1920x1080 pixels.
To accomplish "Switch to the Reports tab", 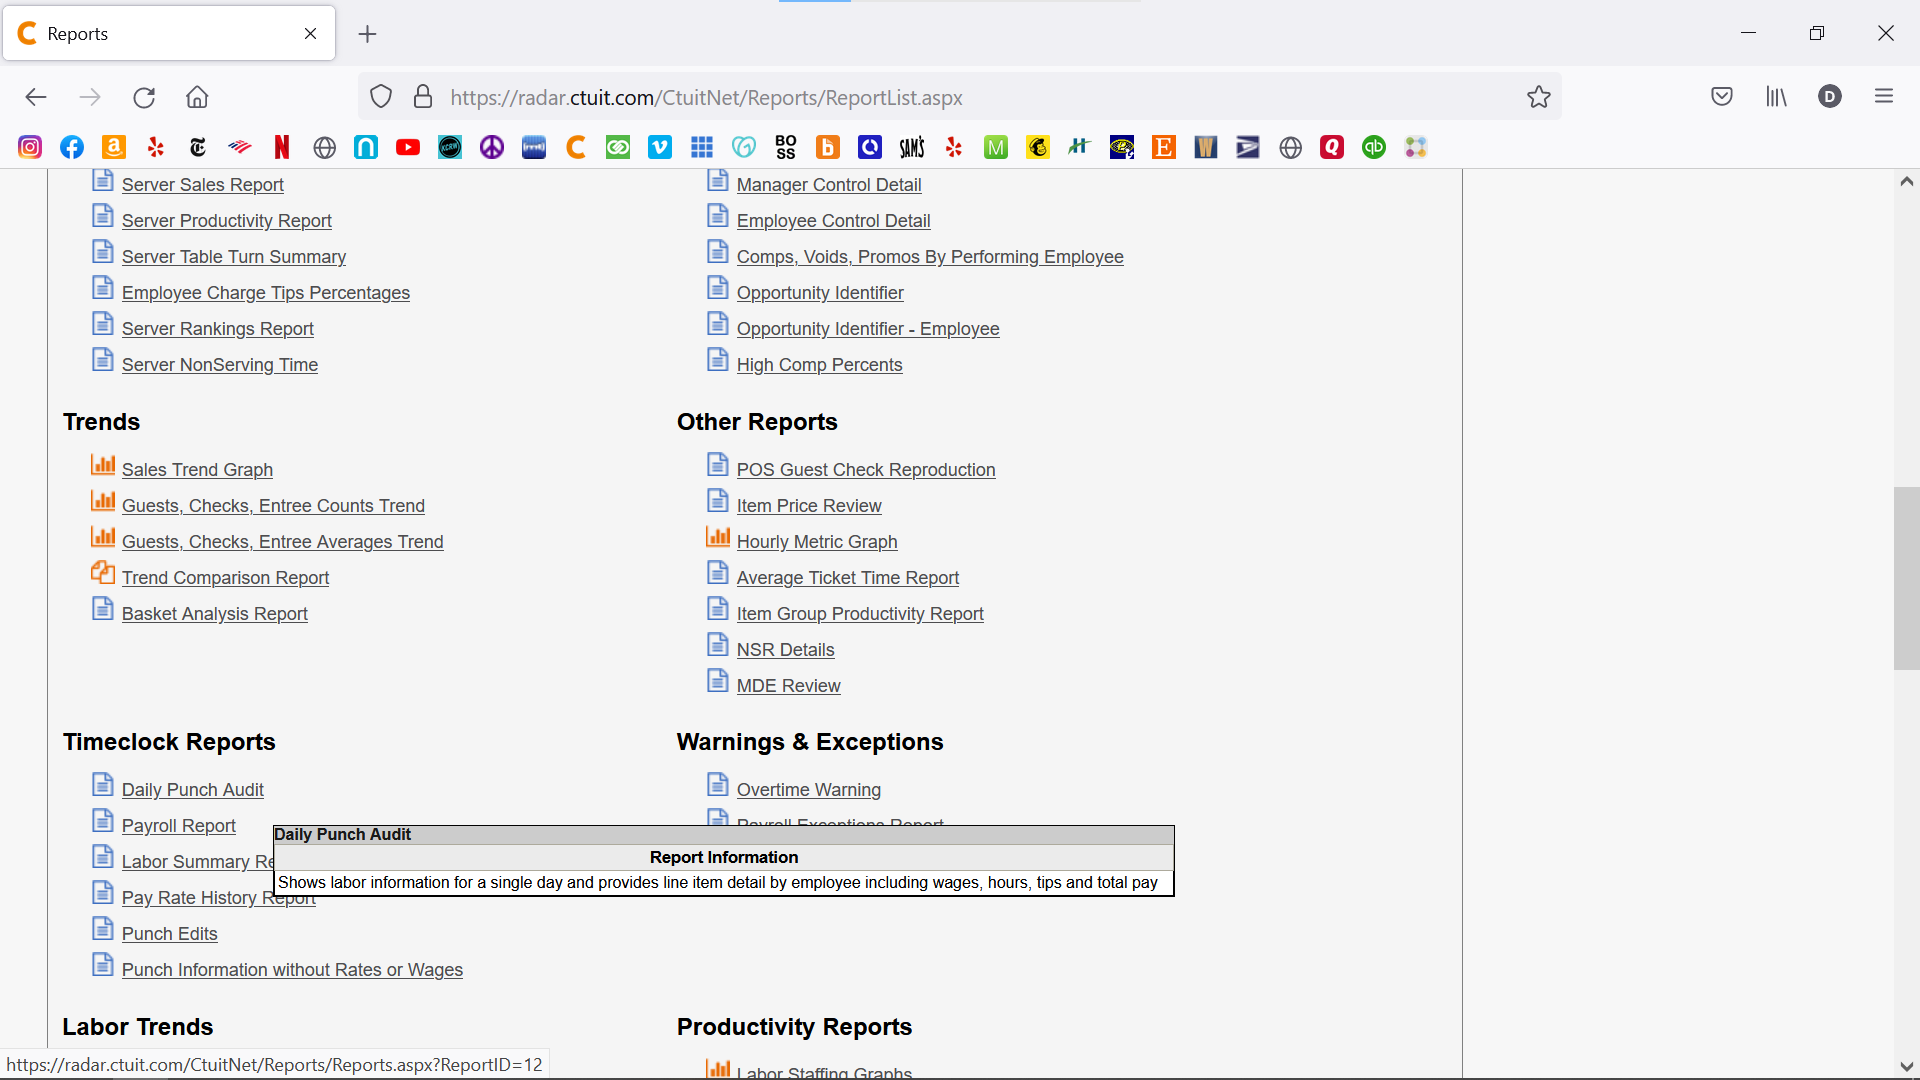I will coord(160,33).
